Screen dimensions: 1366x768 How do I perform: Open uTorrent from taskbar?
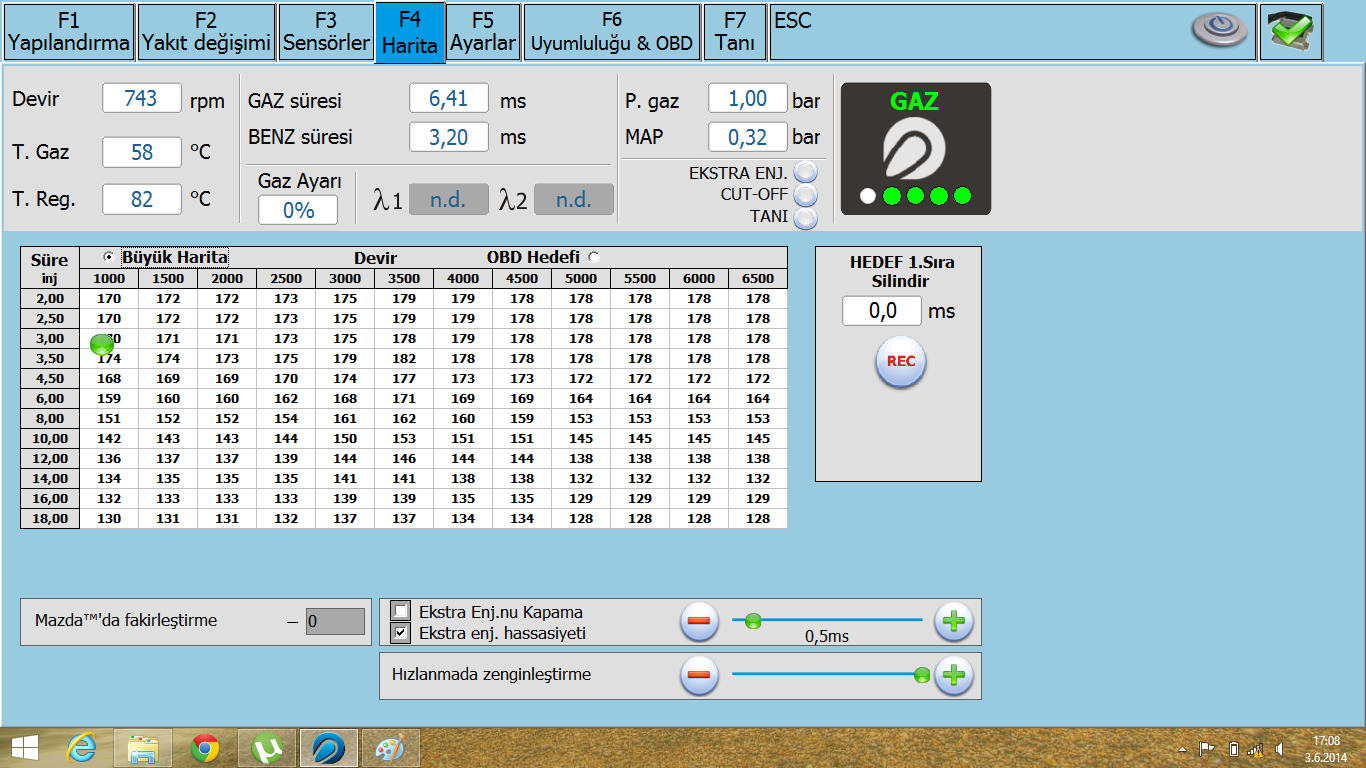[267, 748]
